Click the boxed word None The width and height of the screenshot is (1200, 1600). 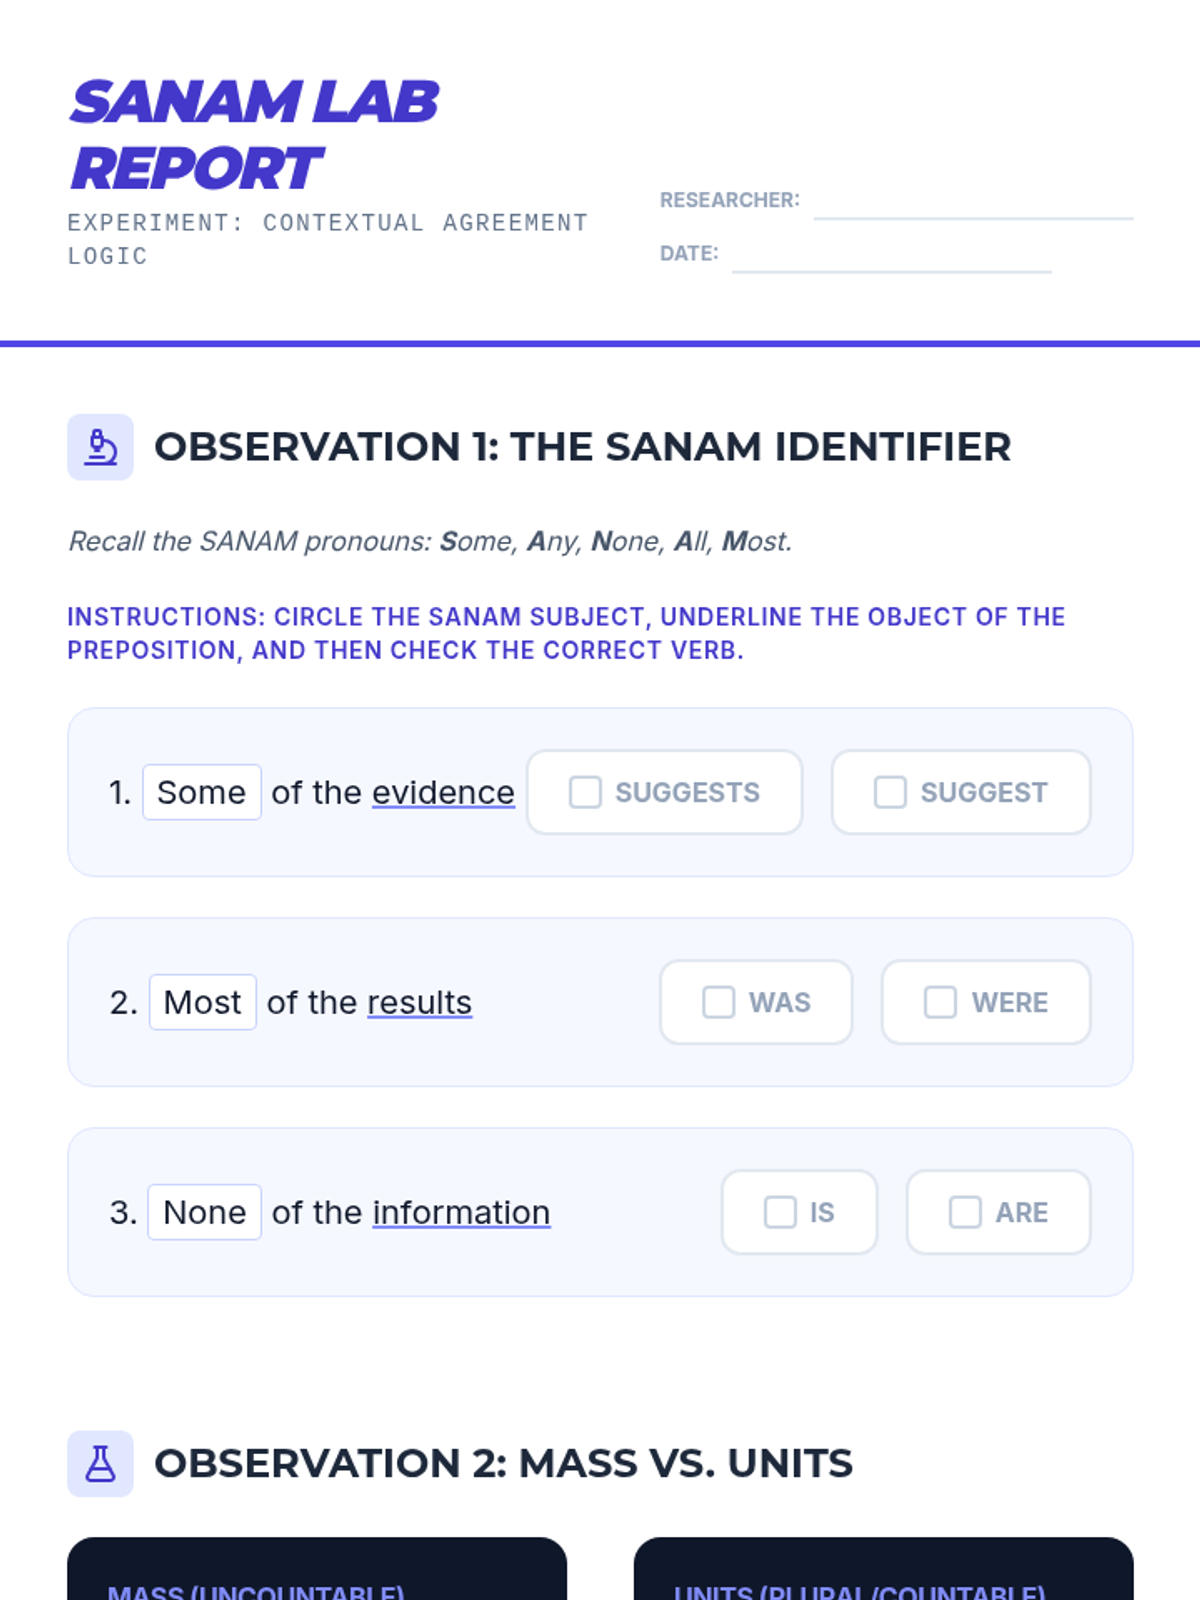tap(205, 1212)
